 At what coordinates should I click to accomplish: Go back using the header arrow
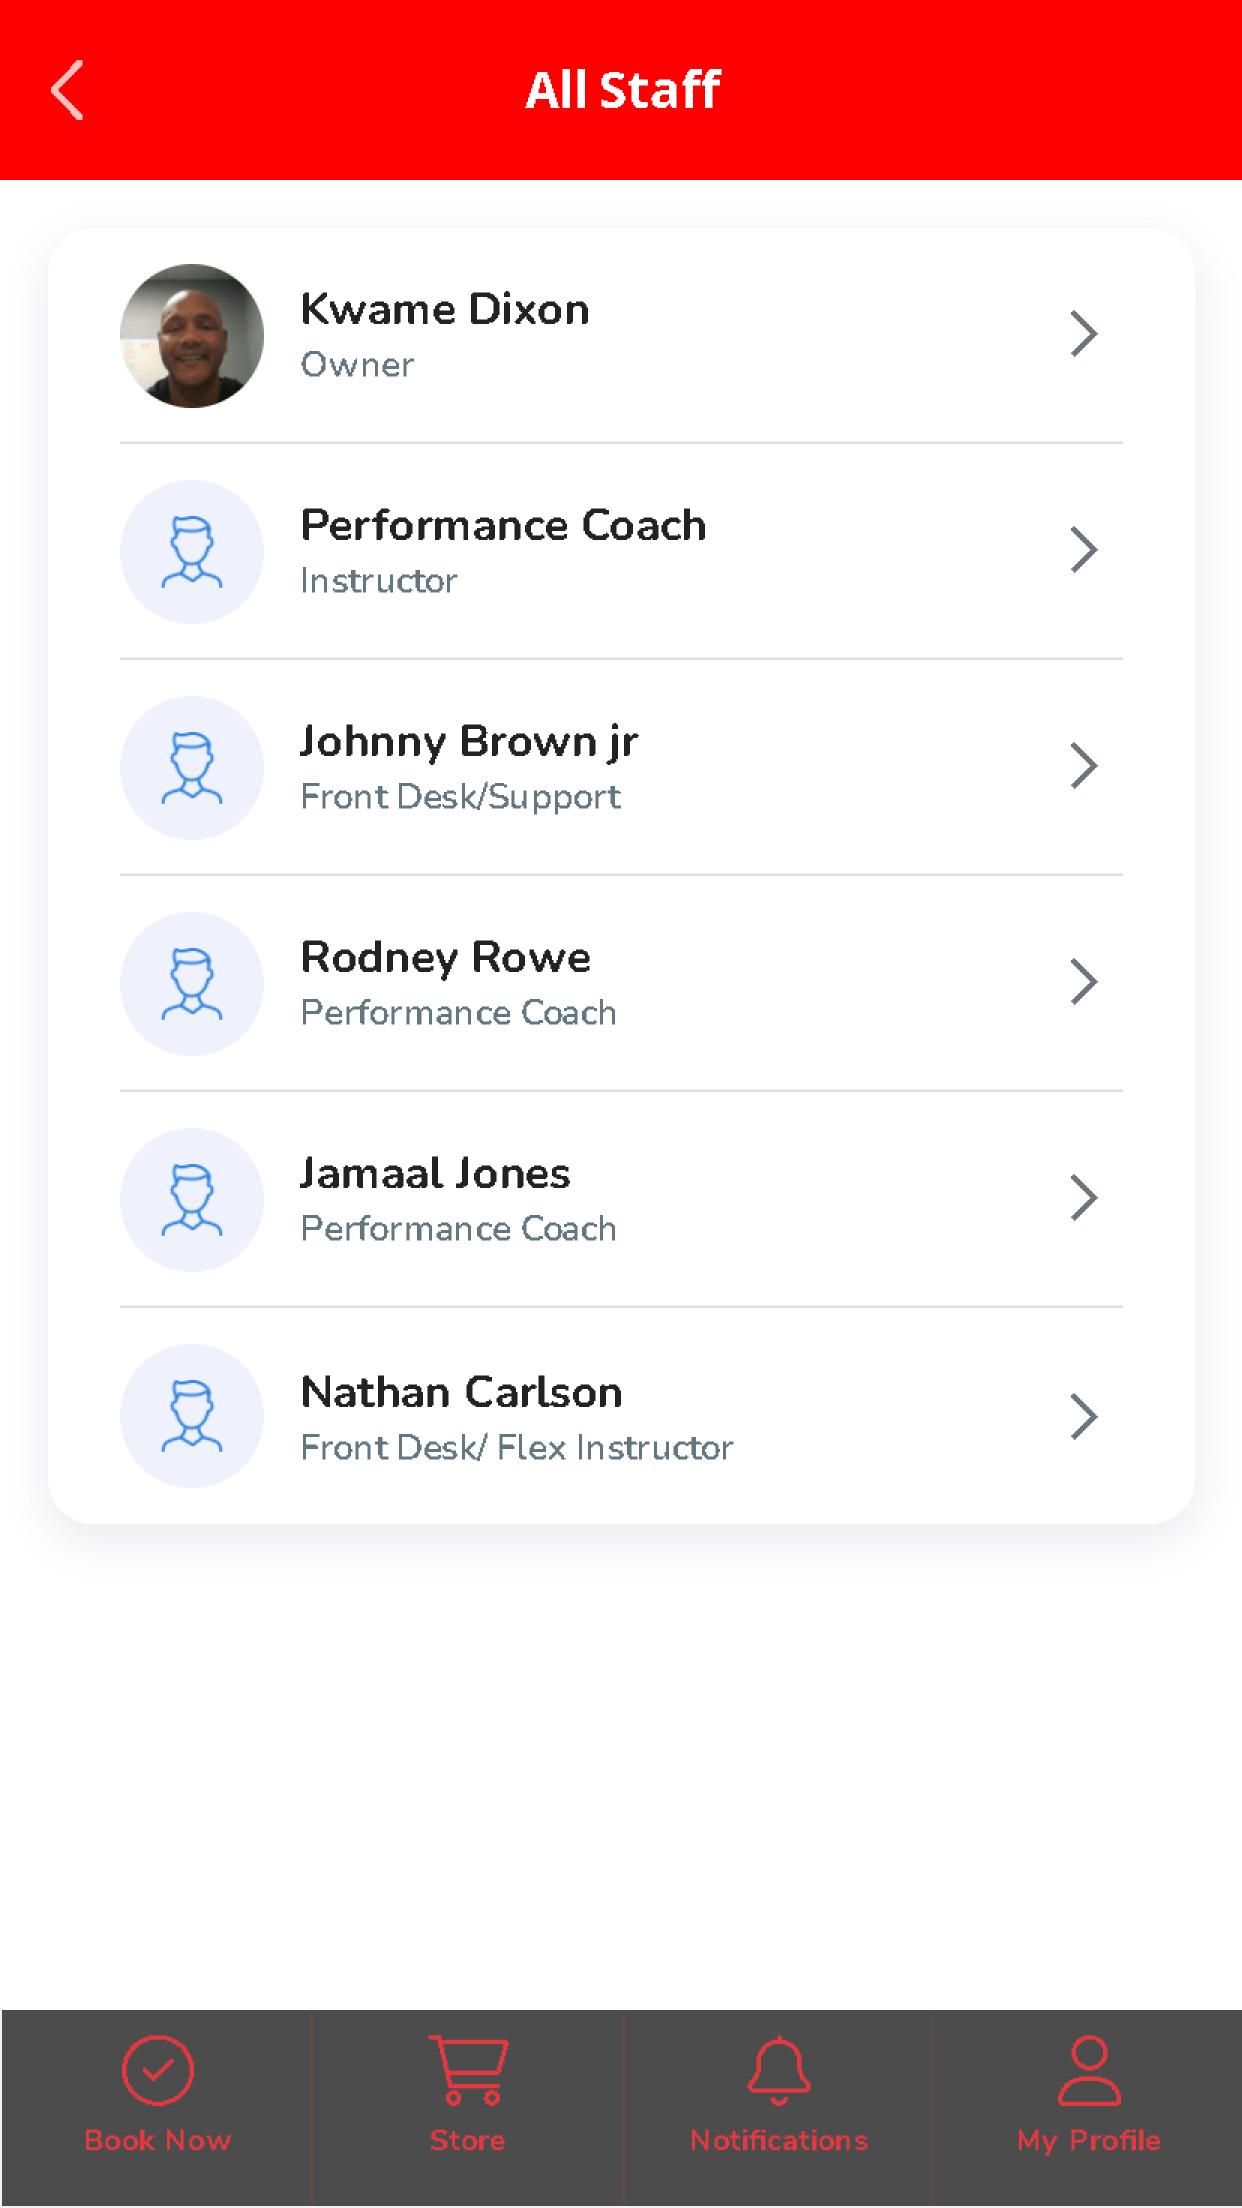(x=67, y=90)
